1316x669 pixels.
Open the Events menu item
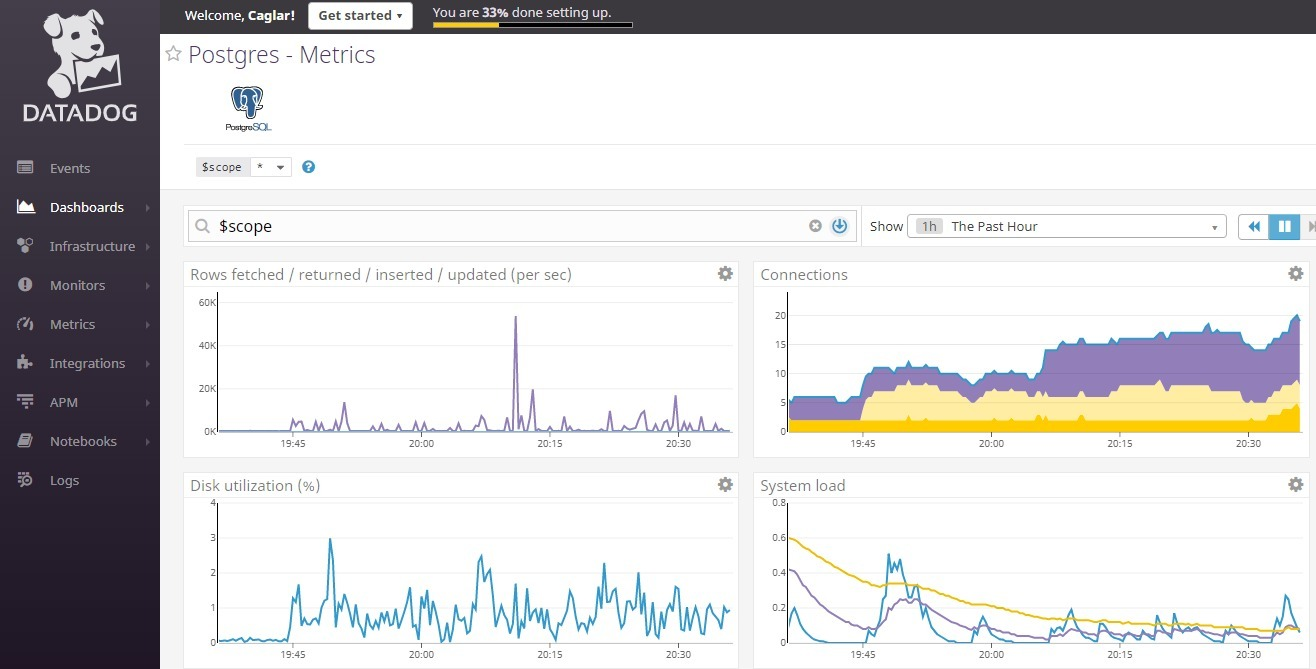[70, 168]
